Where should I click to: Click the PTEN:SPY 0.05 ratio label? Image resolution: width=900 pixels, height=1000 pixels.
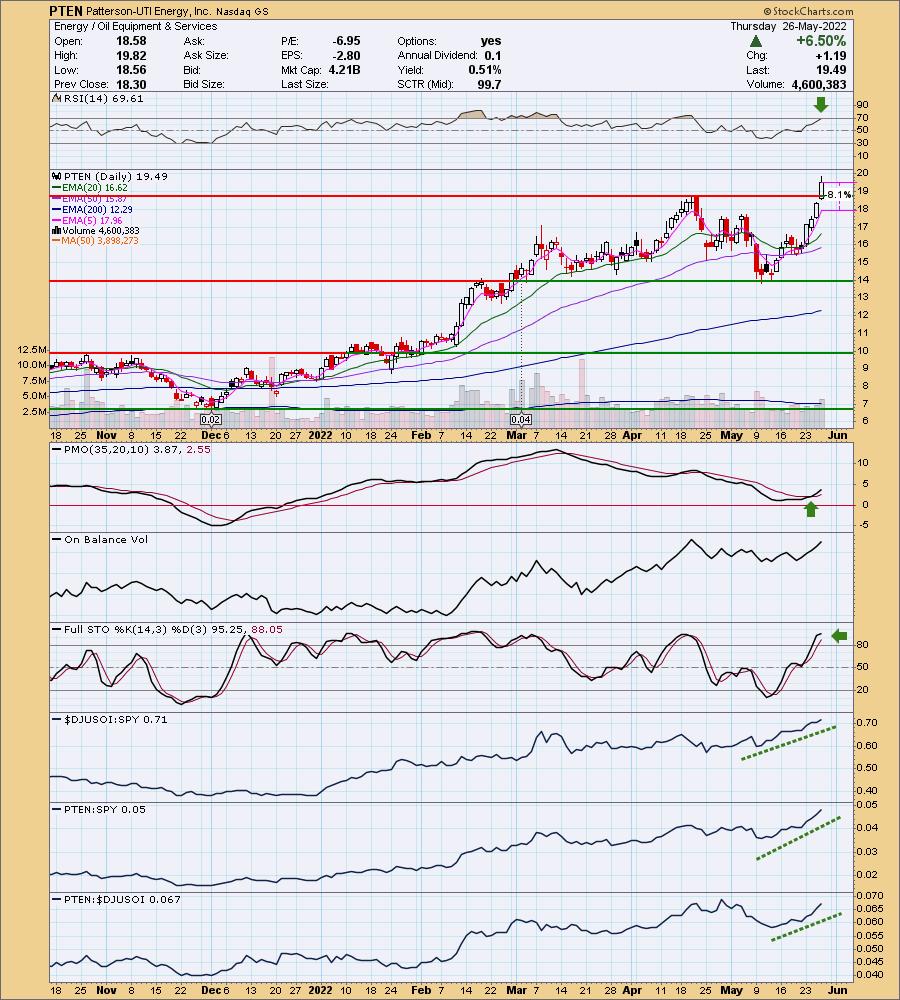click(x=105, y=809)
